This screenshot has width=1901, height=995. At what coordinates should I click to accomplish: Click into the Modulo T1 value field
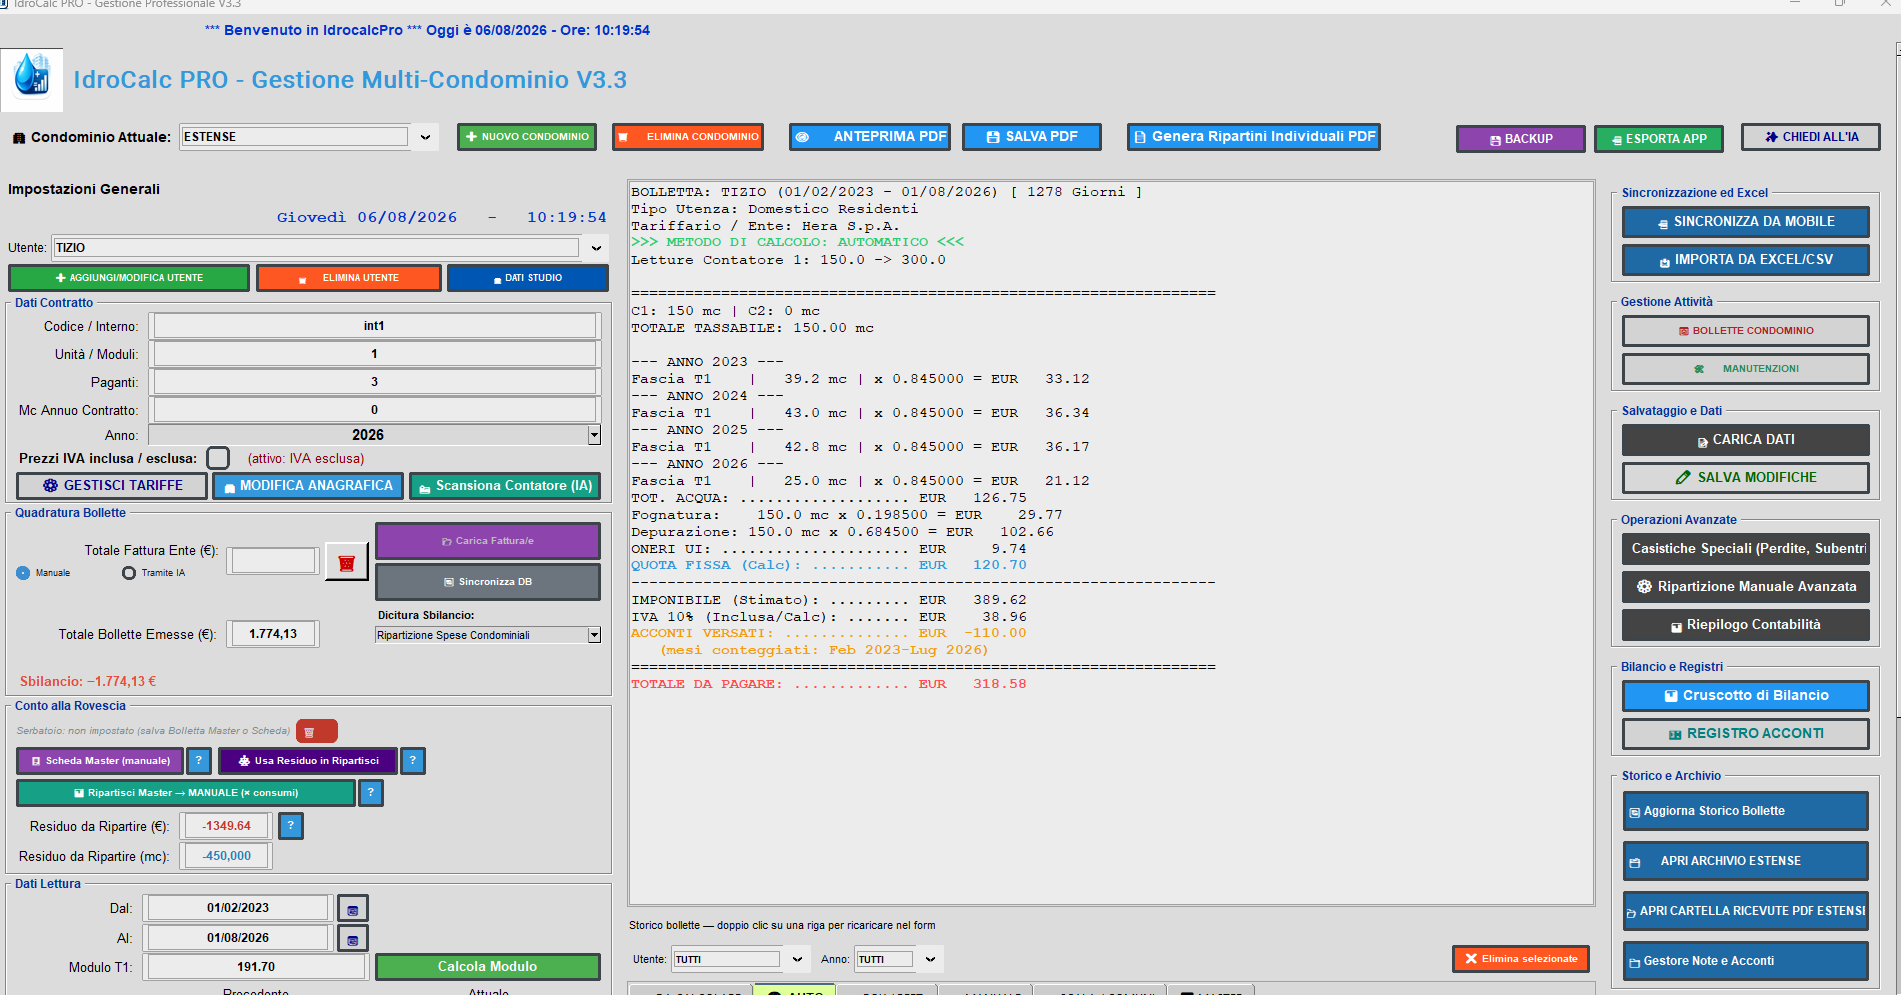256,967
